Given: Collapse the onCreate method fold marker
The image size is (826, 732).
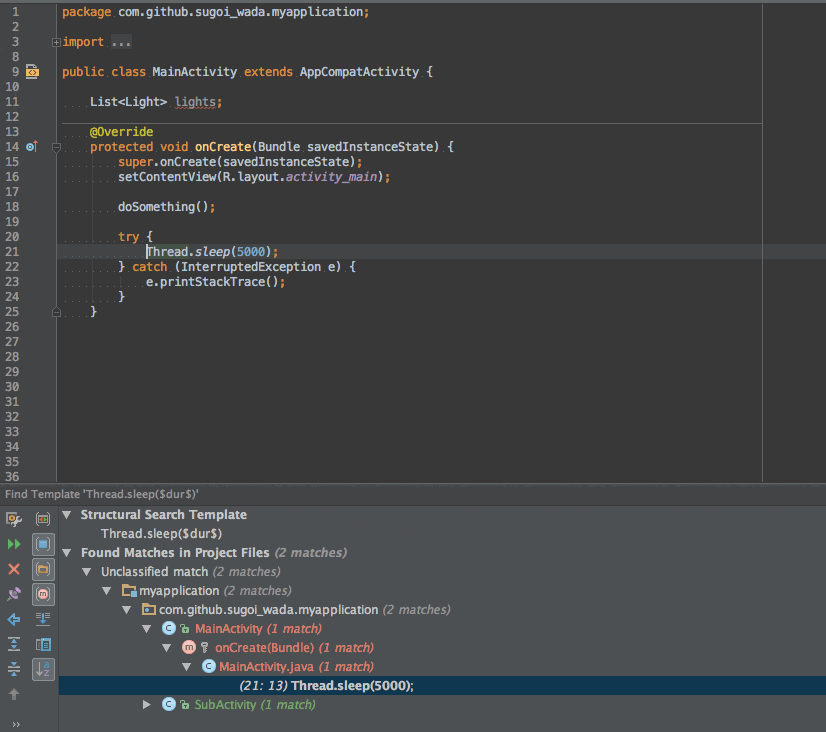Looking at the screenshot, I should 56,147.
